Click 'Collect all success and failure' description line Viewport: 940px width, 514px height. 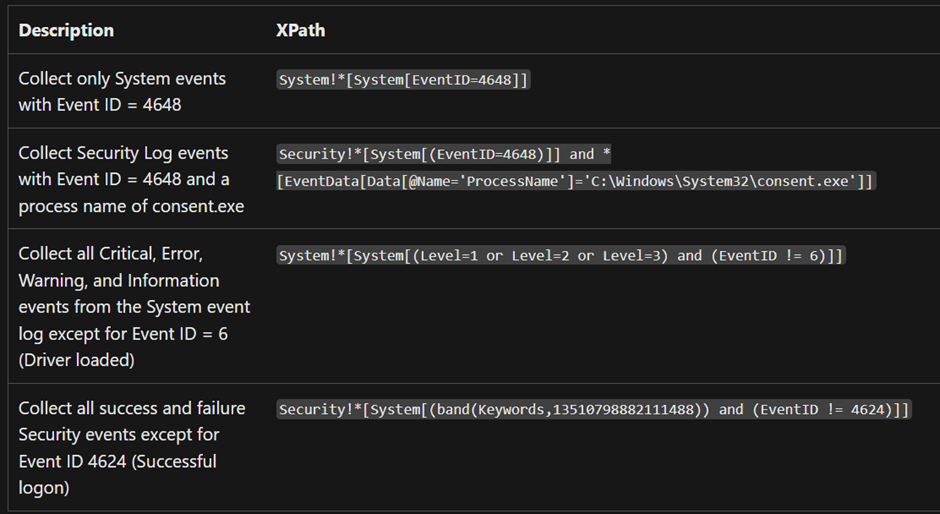(131, 408)
